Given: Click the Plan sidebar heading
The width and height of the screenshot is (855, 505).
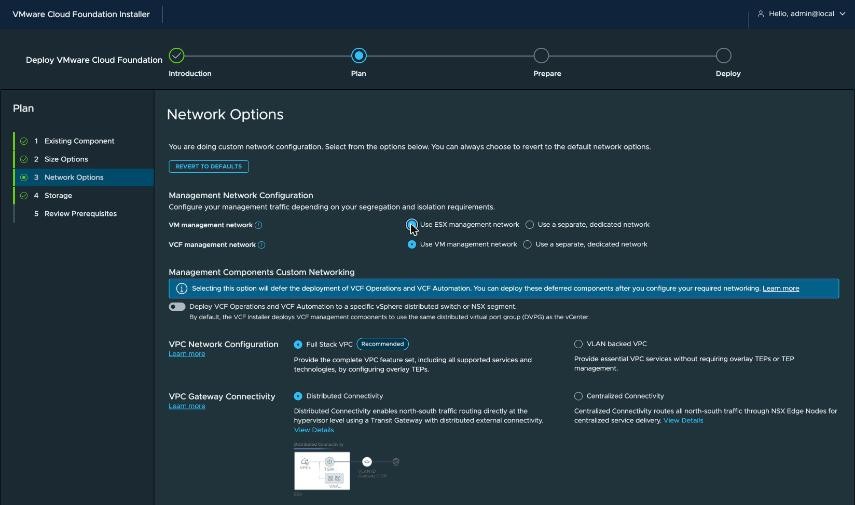Looking at the screenshot, I should click(x=23, y=109).
